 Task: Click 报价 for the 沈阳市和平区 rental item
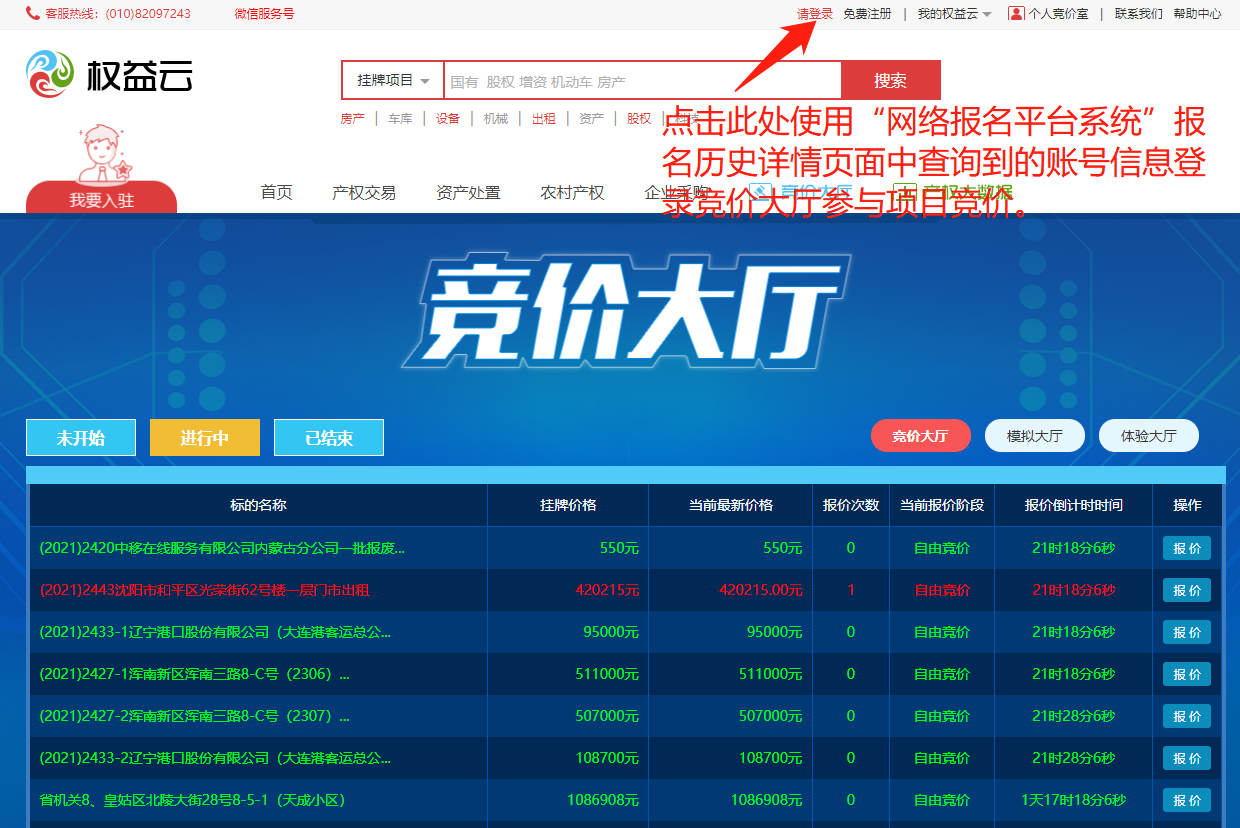click(x=1186, y=590)
